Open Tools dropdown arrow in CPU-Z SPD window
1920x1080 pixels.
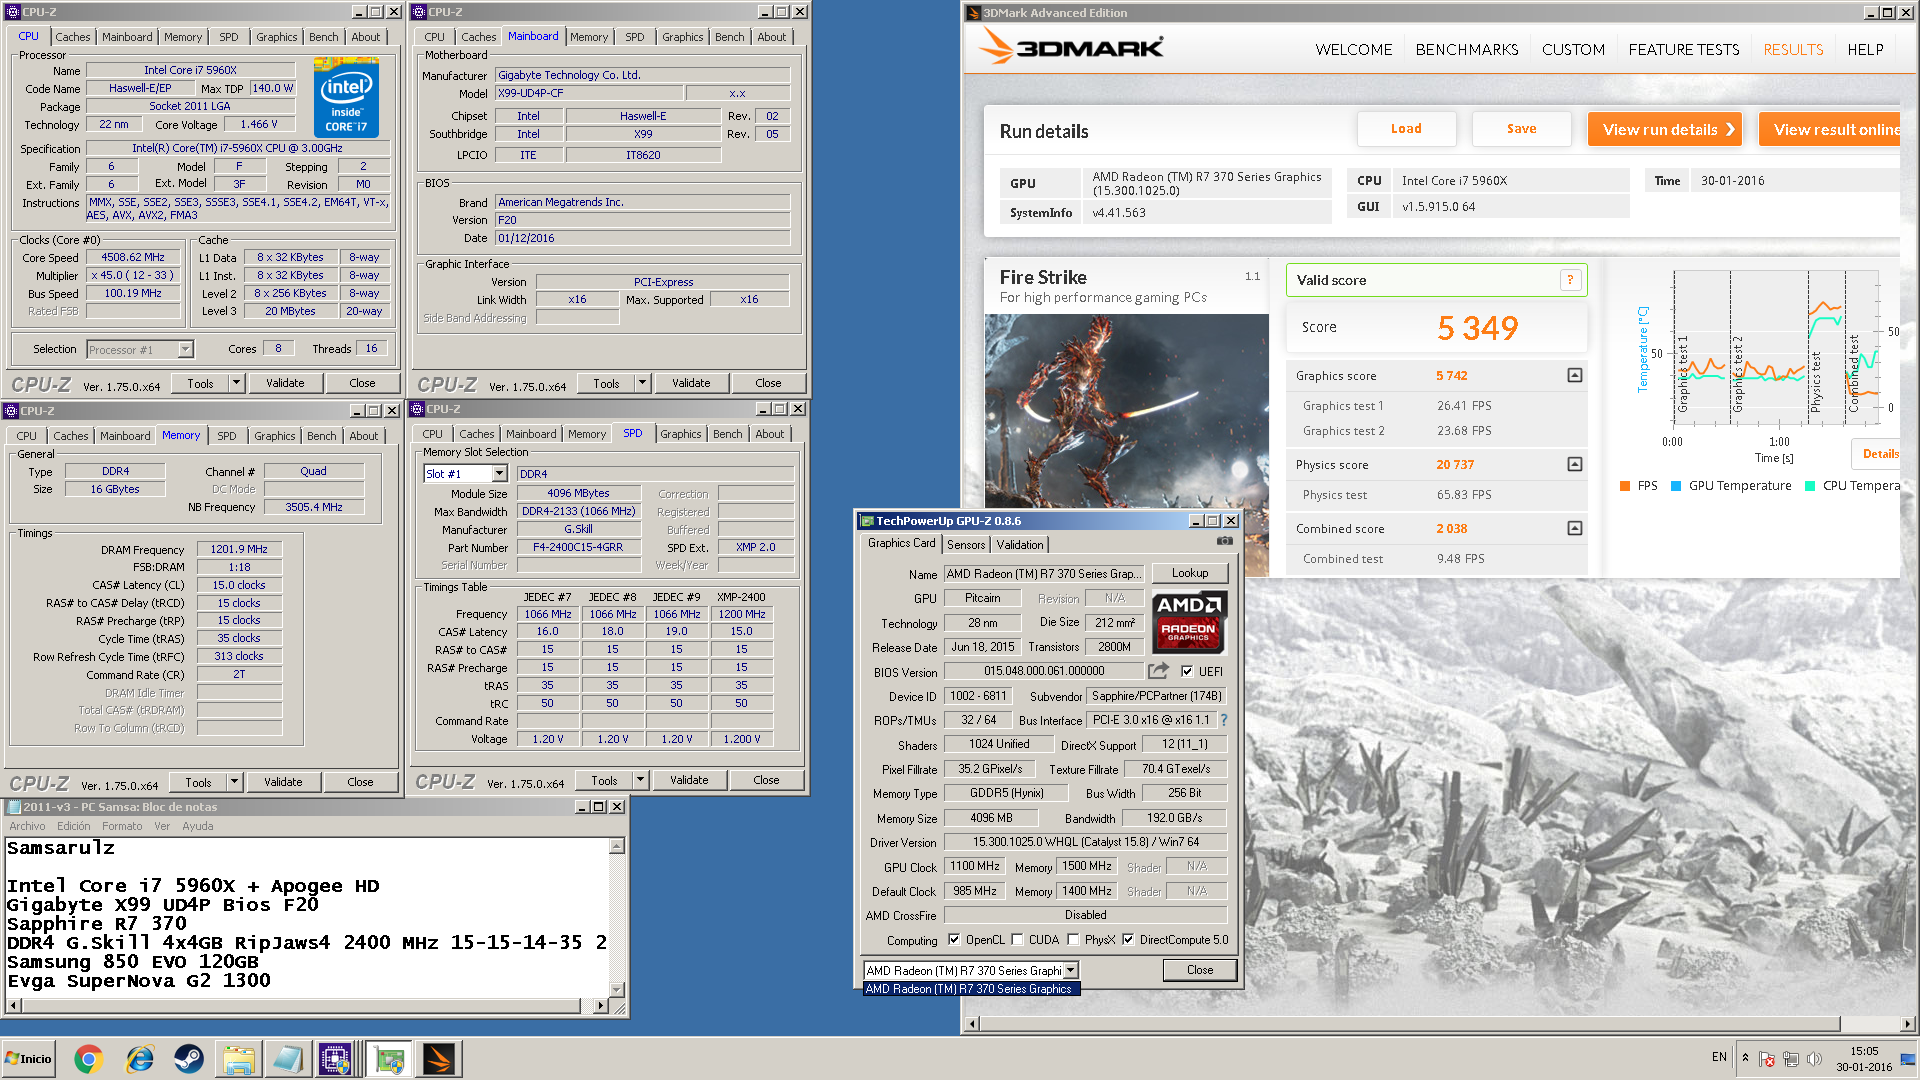(640, 780)
